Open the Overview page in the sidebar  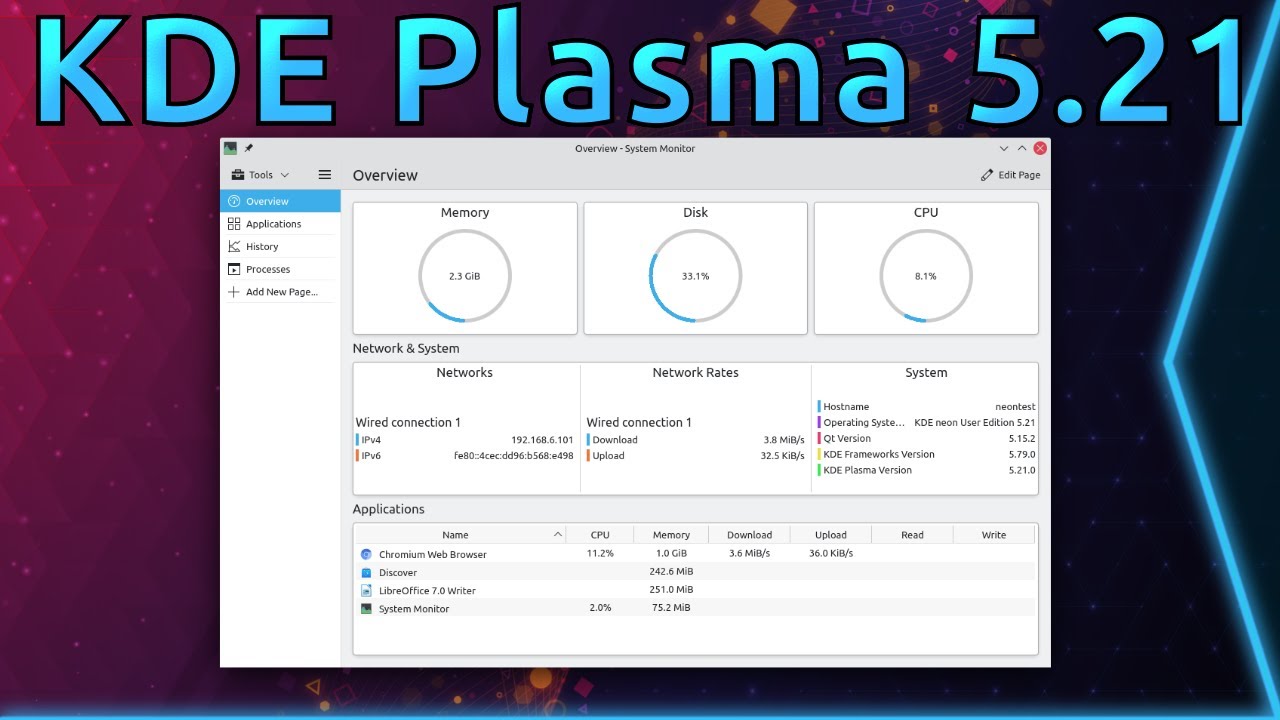click(280, 201)
